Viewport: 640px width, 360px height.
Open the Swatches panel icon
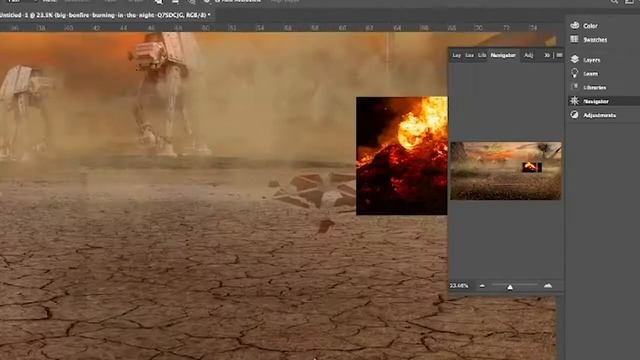[x=575, y=39]
